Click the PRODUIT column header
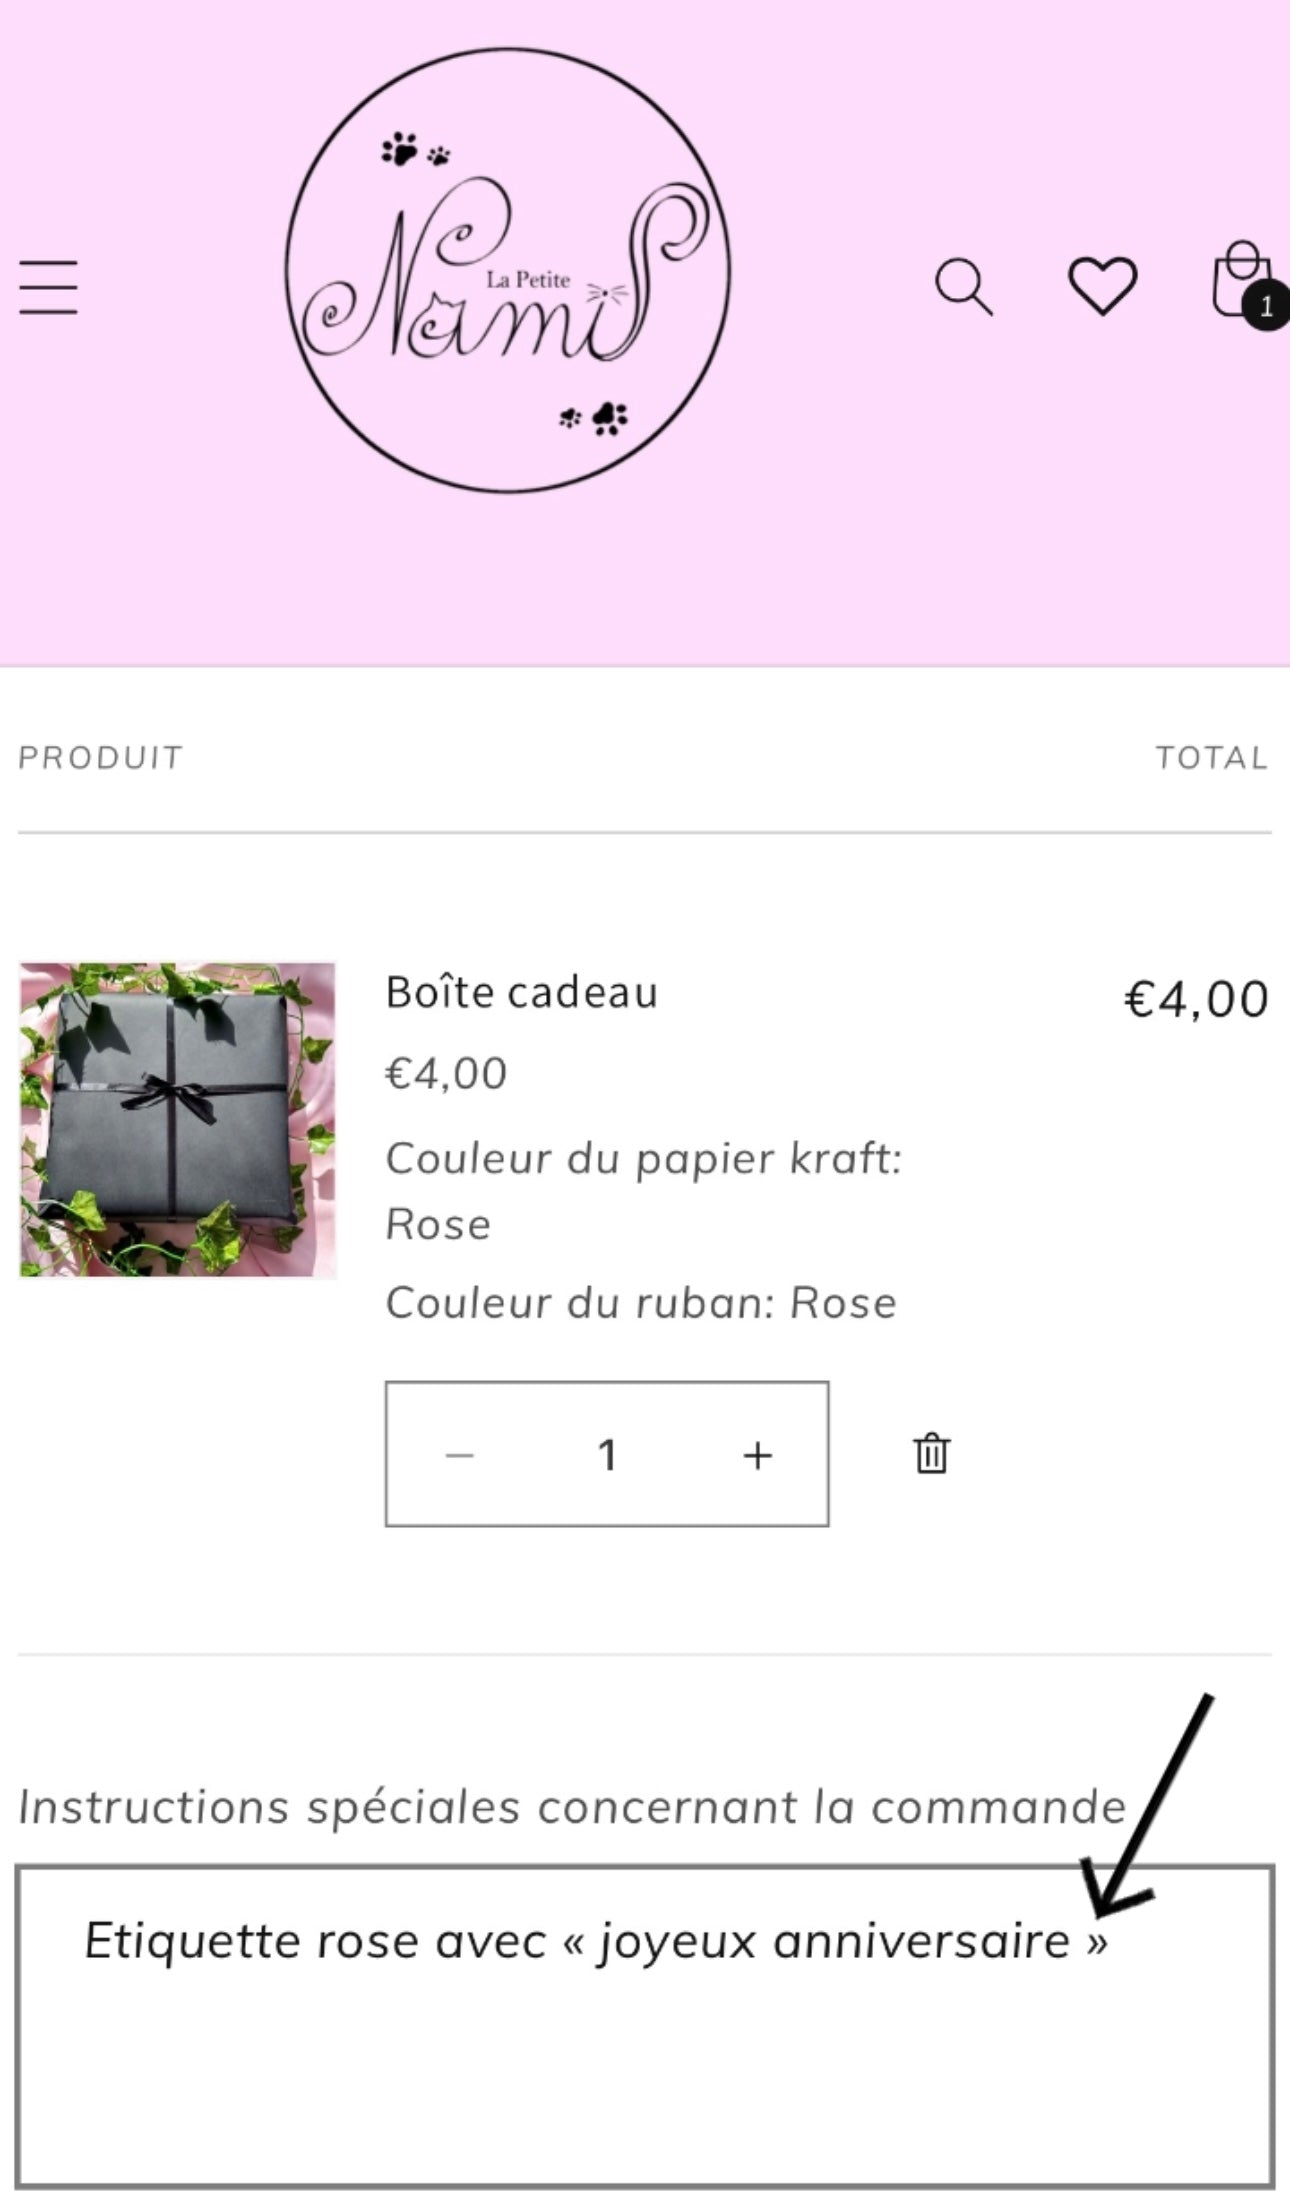The height and width of the screenshot is (2206, 1290). pyautogui.click(x=101, y=757)
